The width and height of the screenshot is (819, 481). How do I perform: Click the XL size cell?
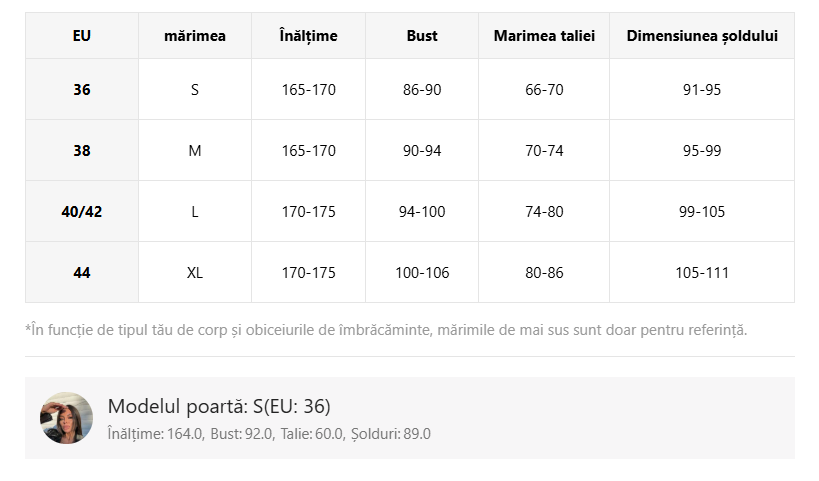[195, 273]
